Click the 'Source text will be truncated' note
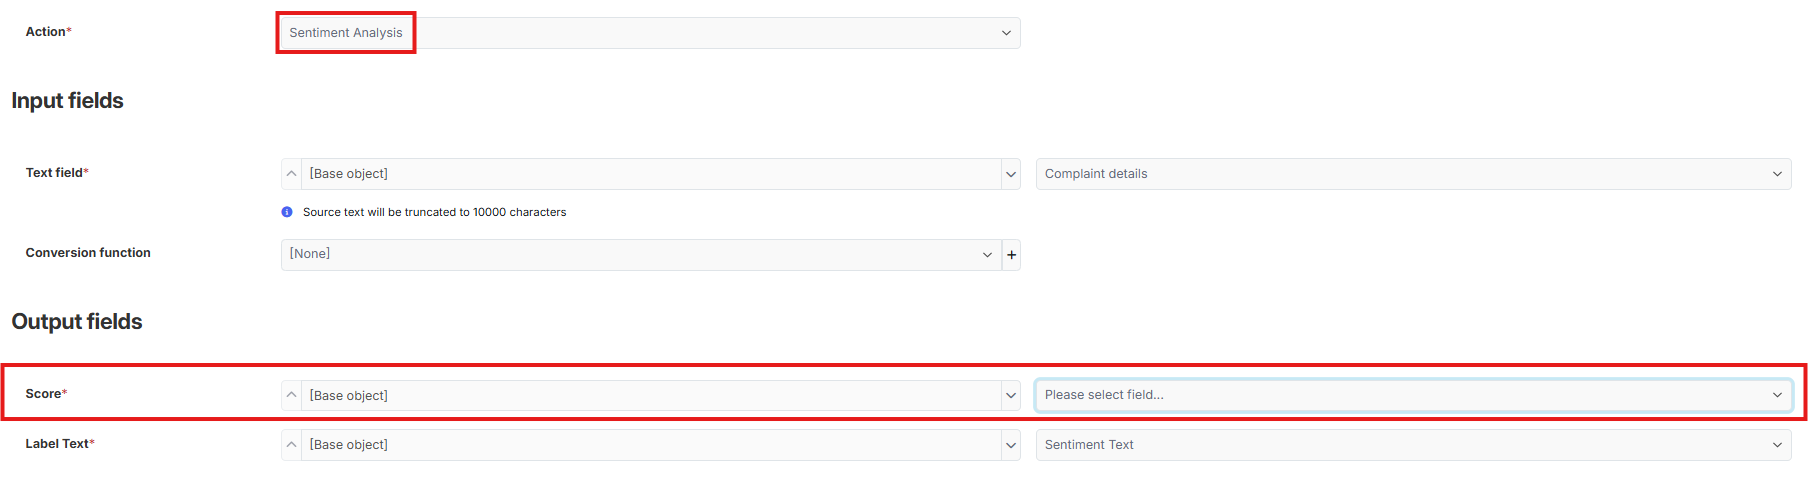Screen dimensions: 1819x482 click(434, 212)
